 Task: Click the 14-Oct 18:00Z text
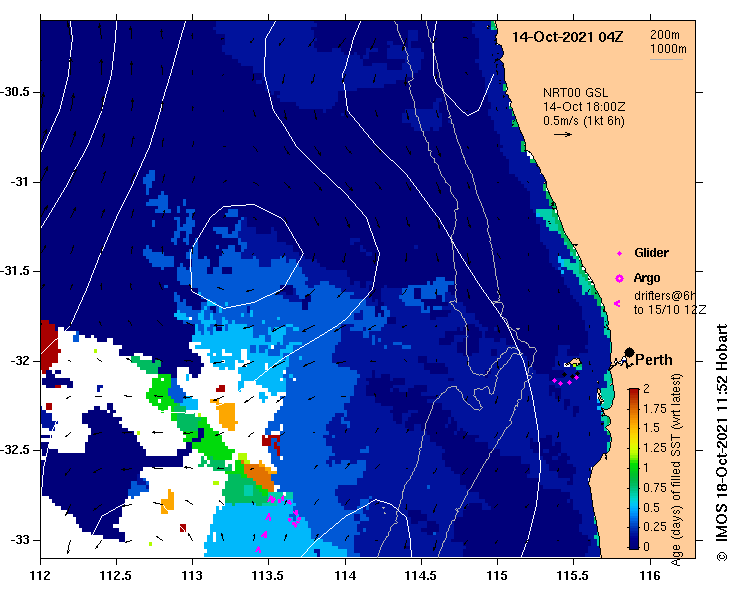[584, 107]
